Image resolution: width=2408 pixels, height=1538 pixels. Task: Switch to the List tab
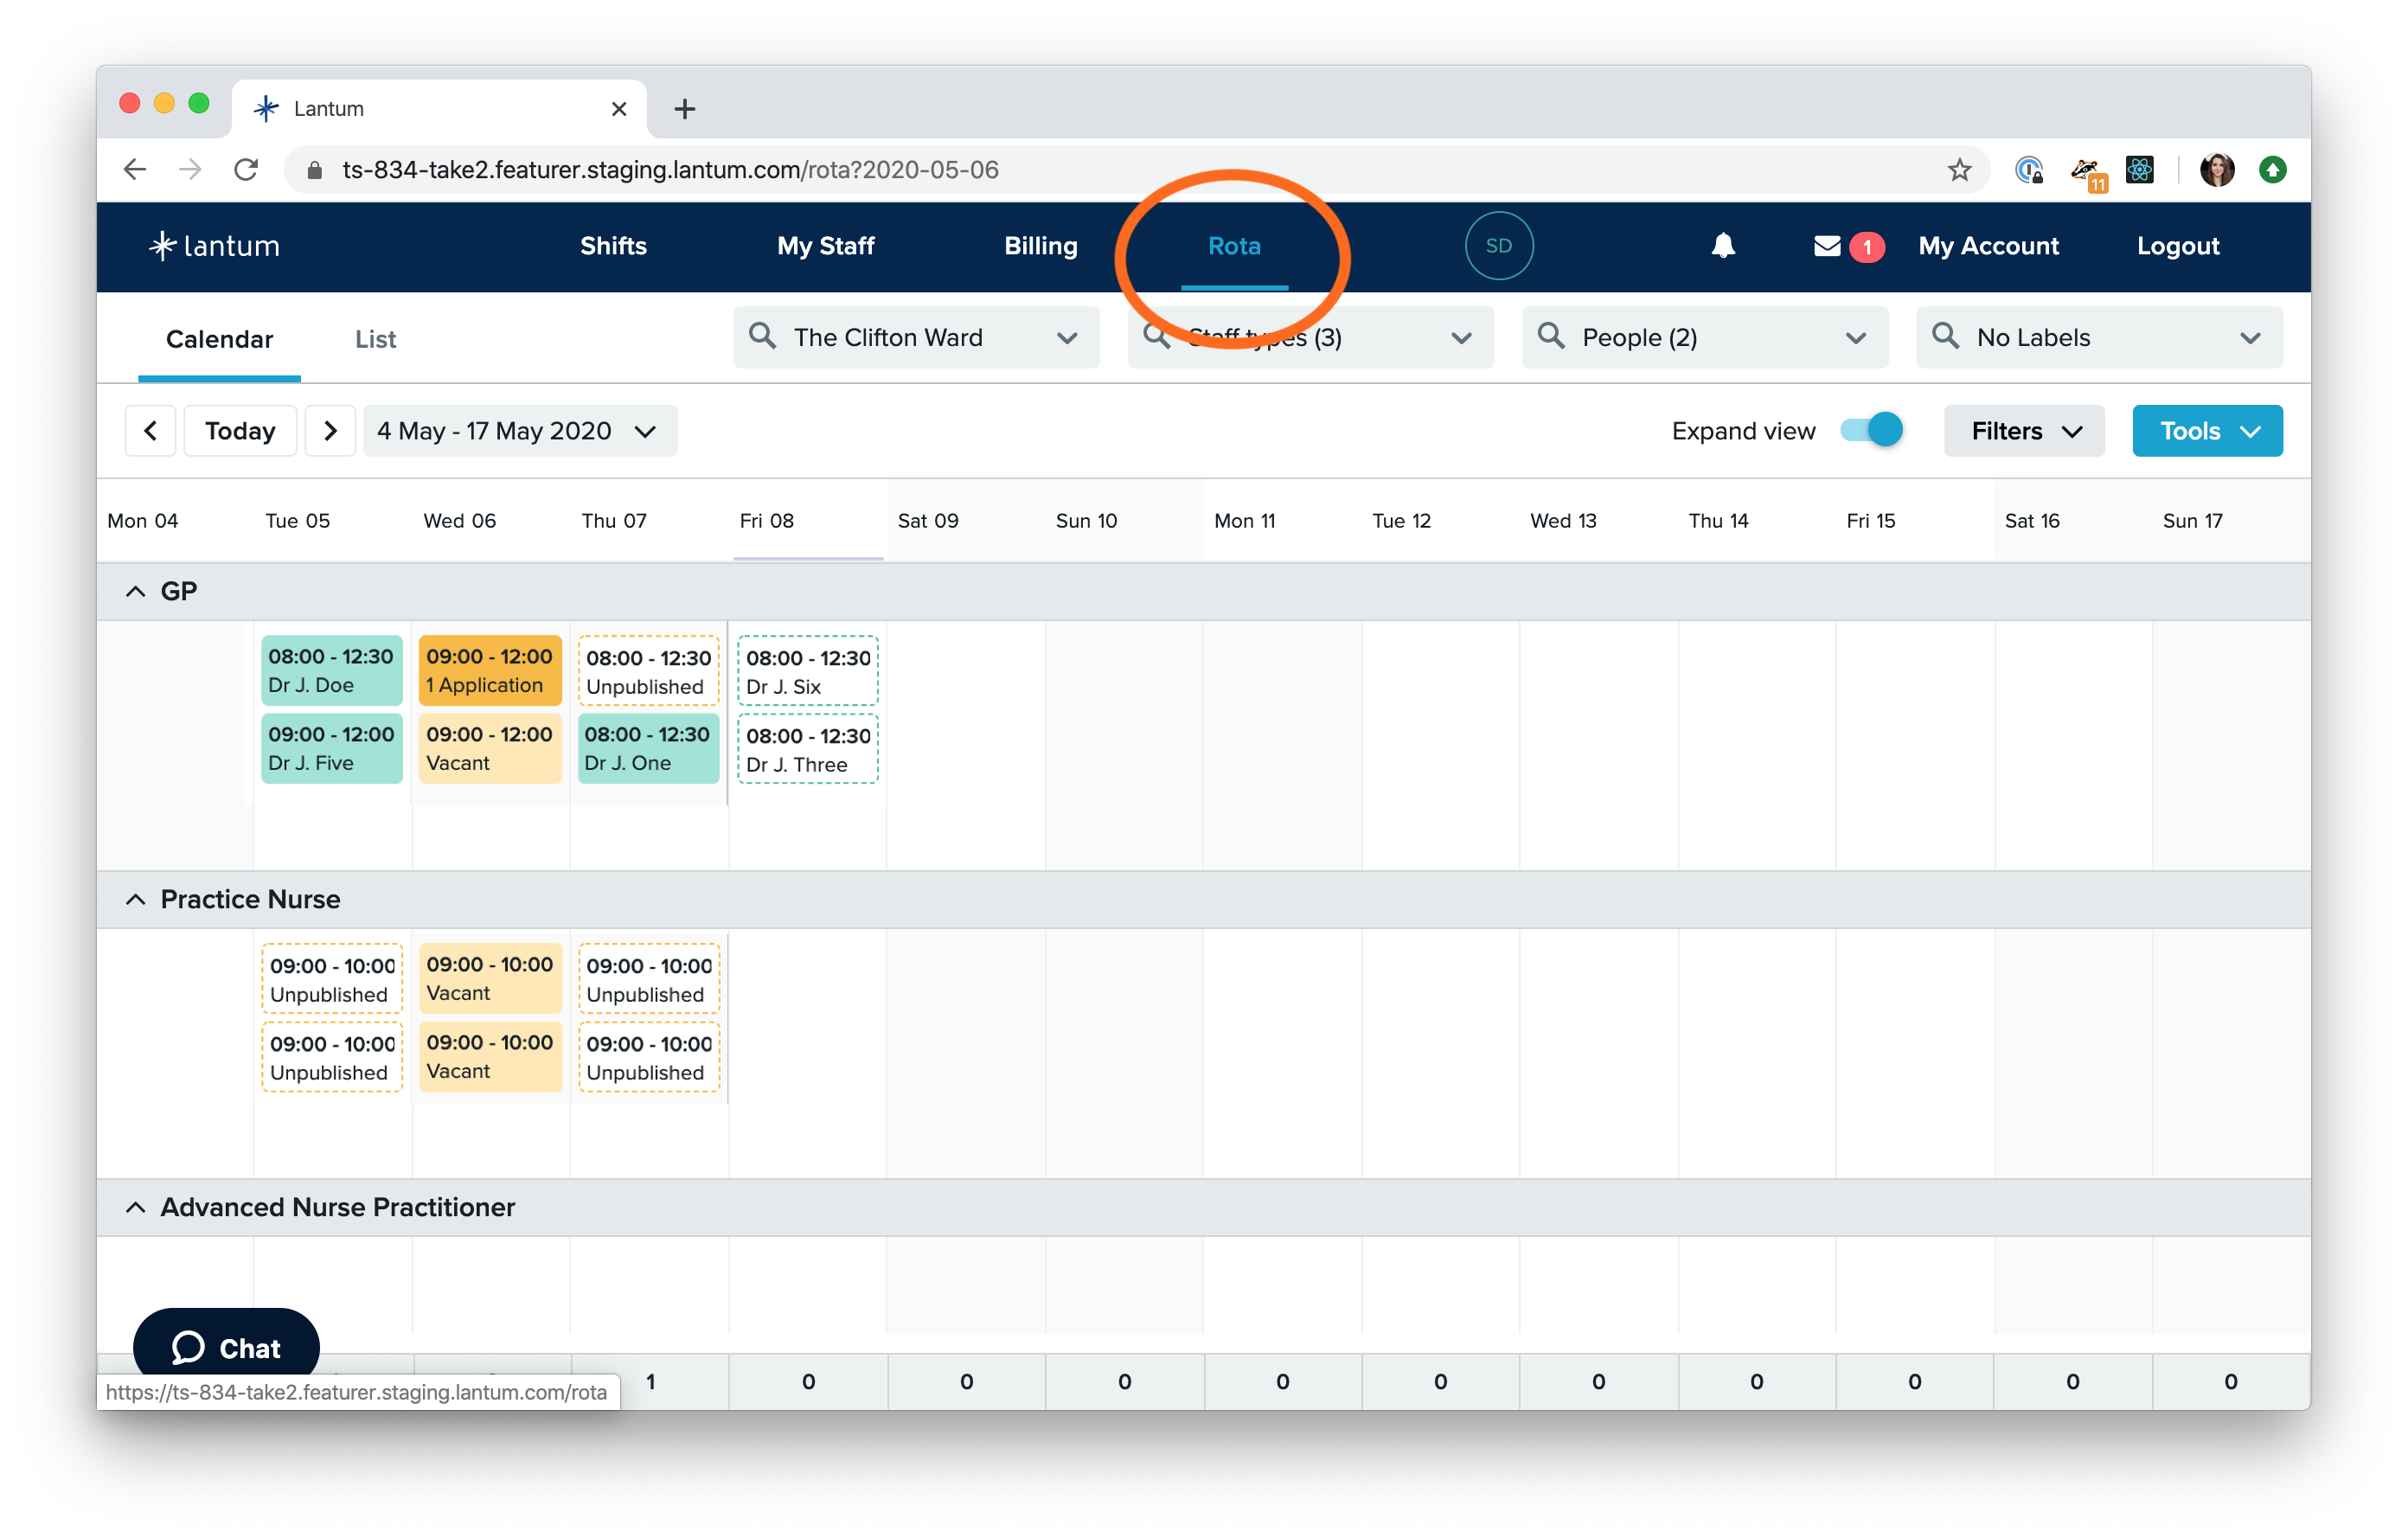pos(375,339)
